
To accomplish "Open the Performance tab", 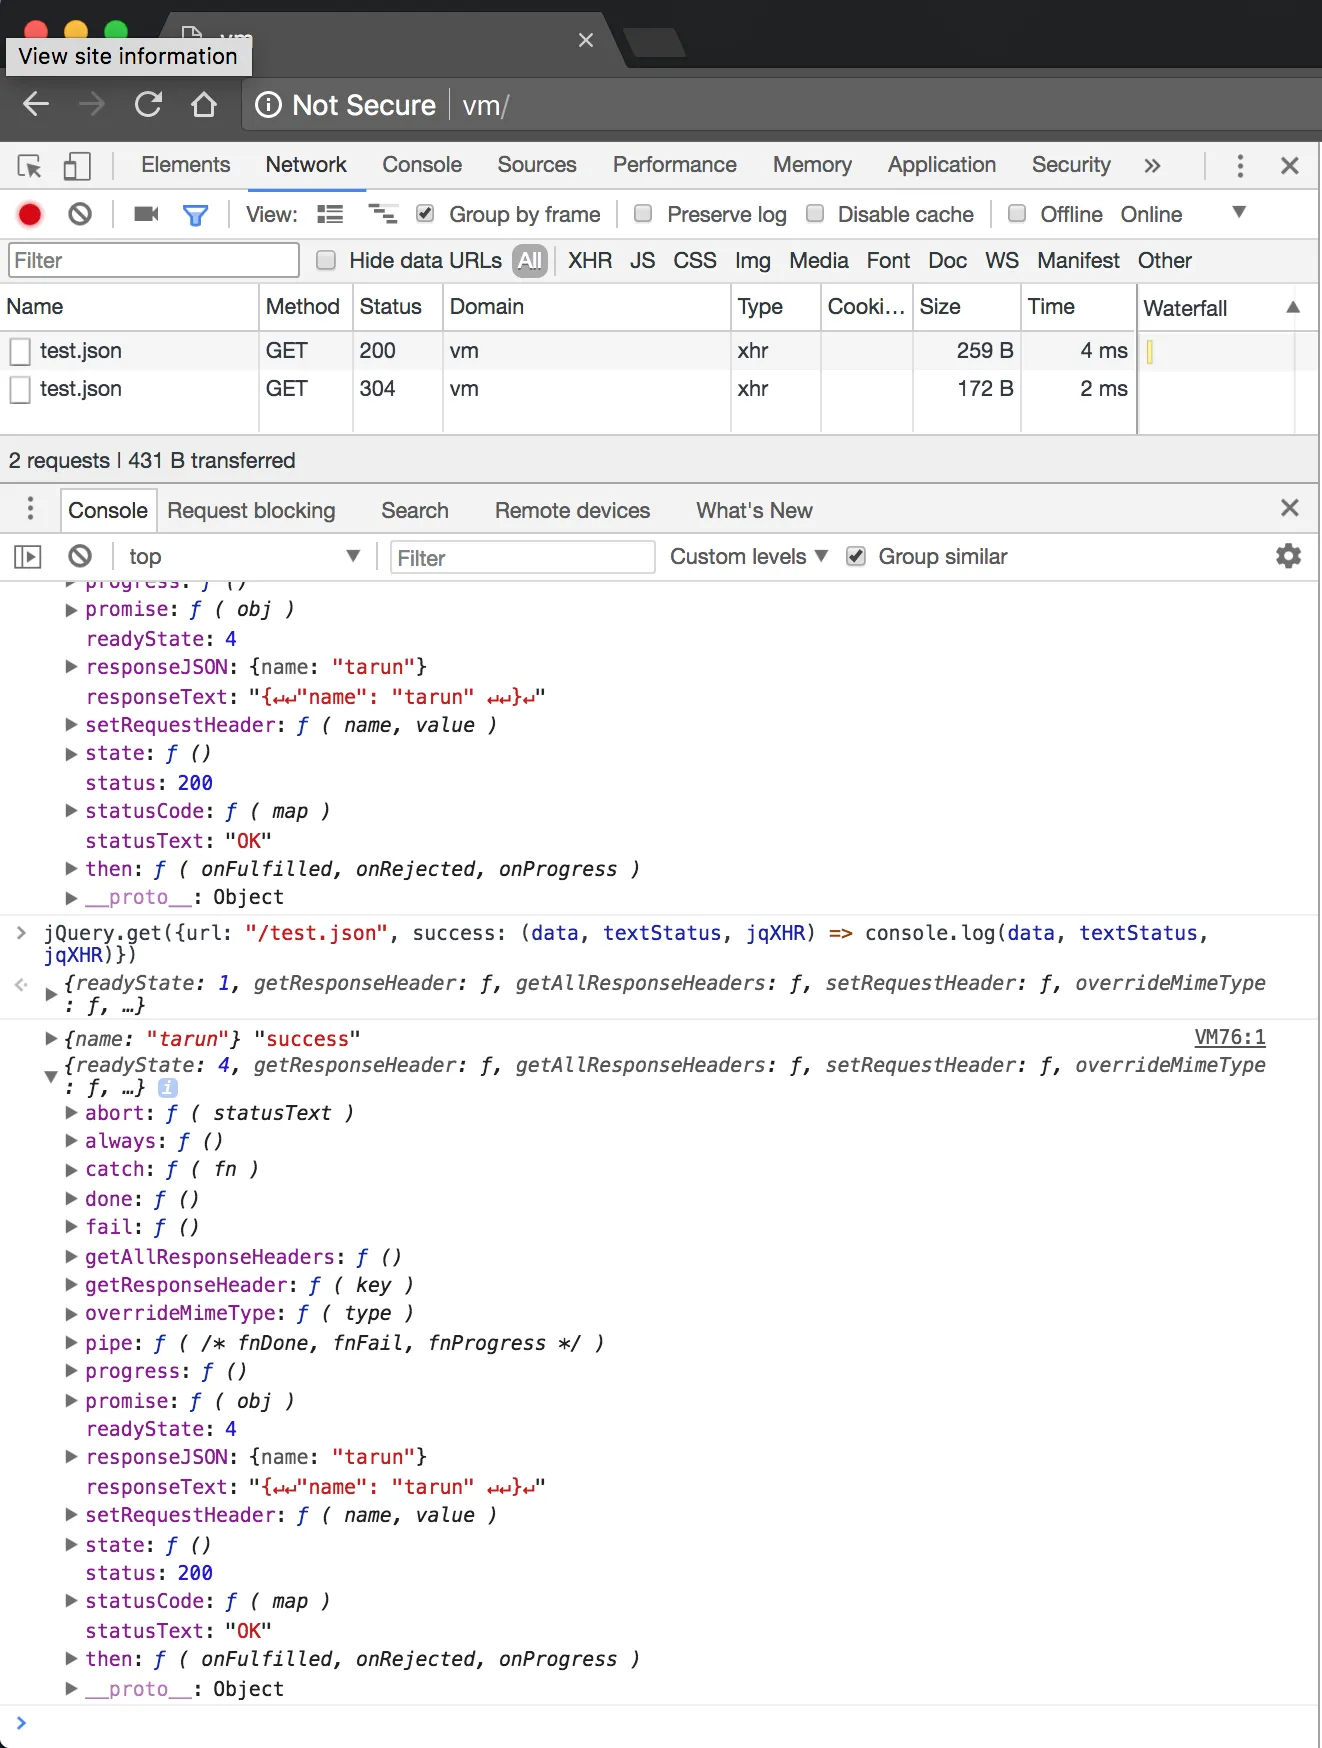I will point(675,165).
